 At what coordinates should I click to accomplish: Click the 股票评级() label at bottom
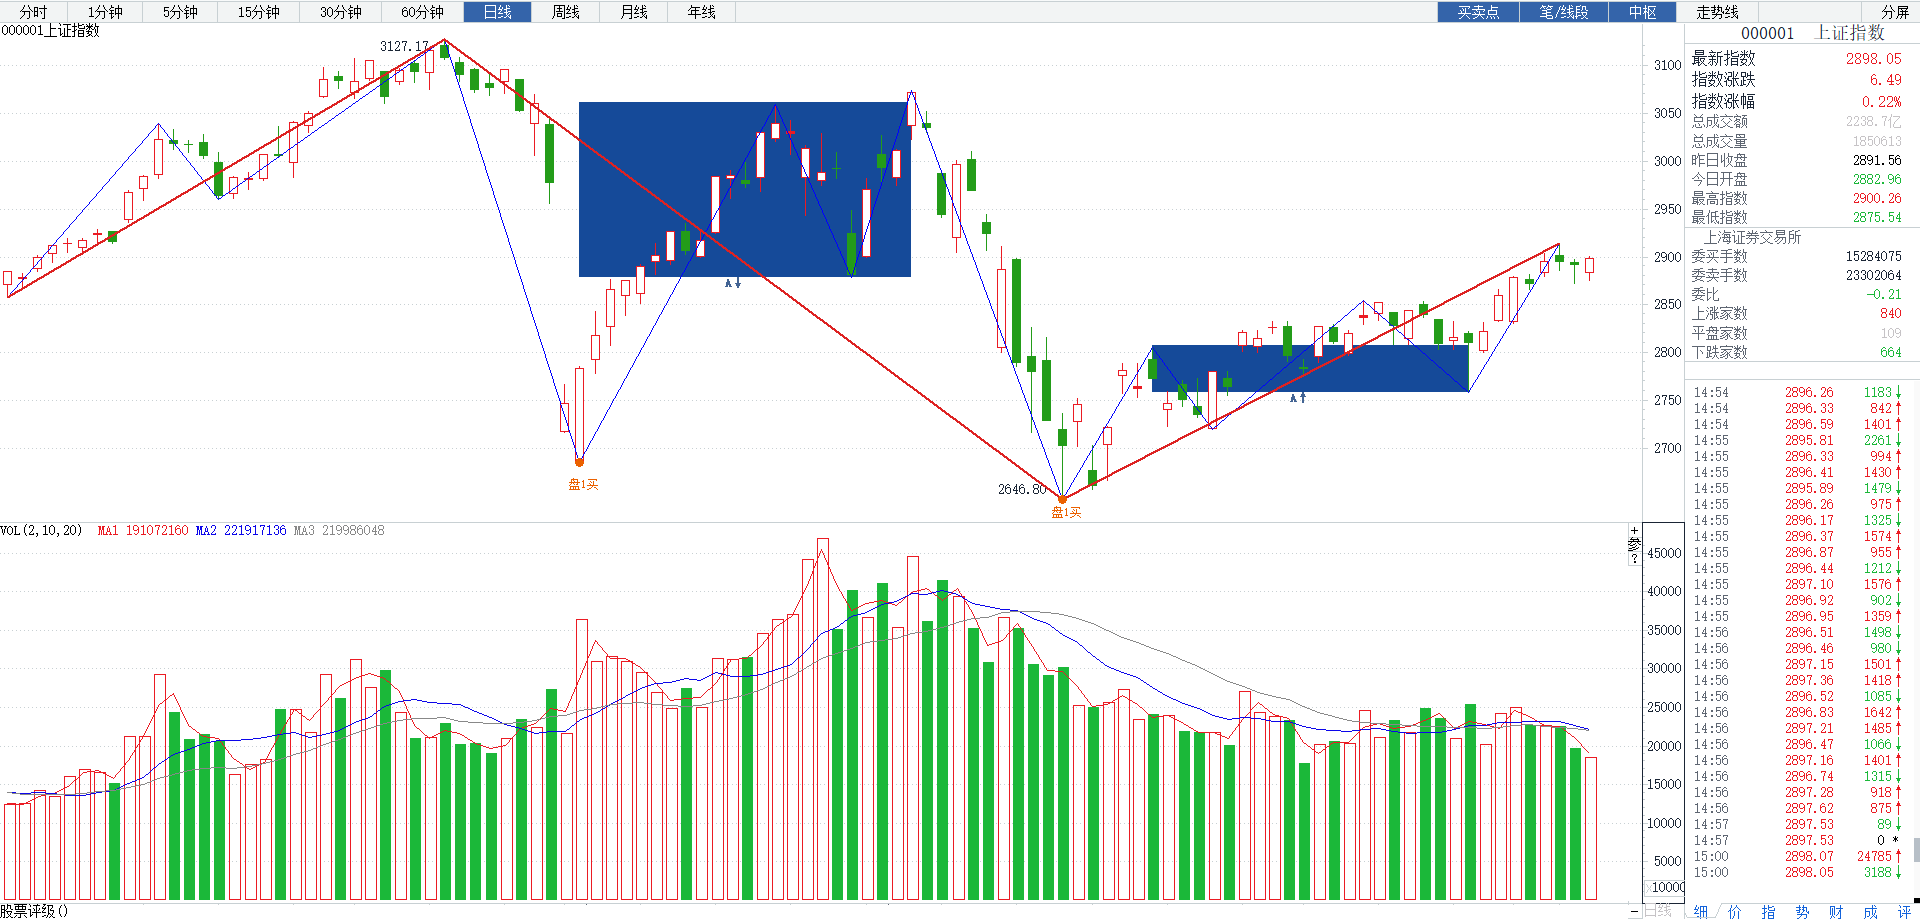click(x=34, y=911)
